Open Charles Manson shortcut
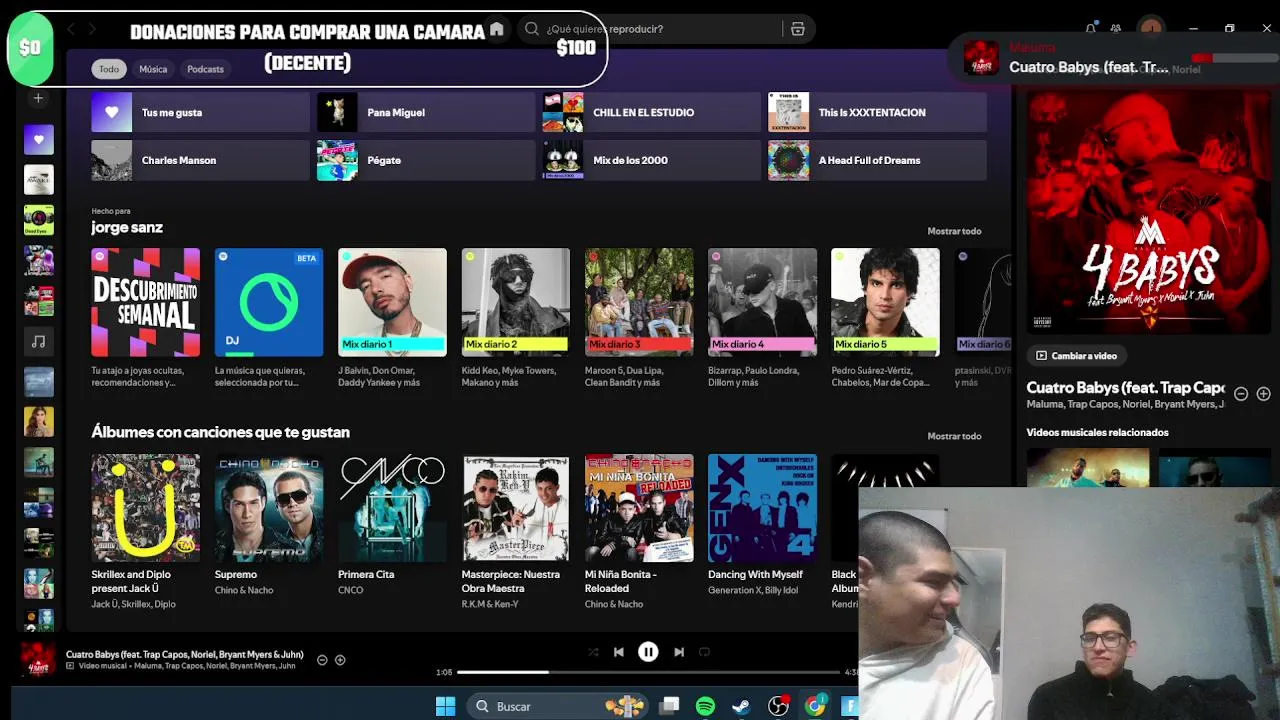 click(200, 160)
